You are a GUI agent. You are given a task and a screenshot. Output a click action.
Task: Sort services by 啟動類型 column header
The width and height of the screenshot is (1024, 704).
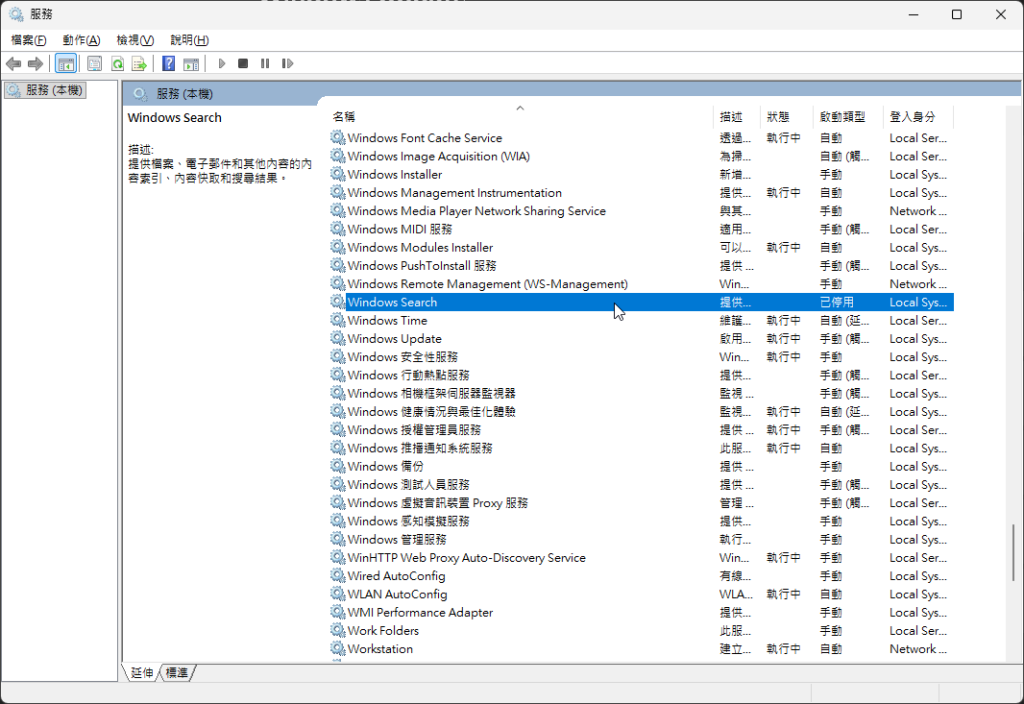point(842,117)
